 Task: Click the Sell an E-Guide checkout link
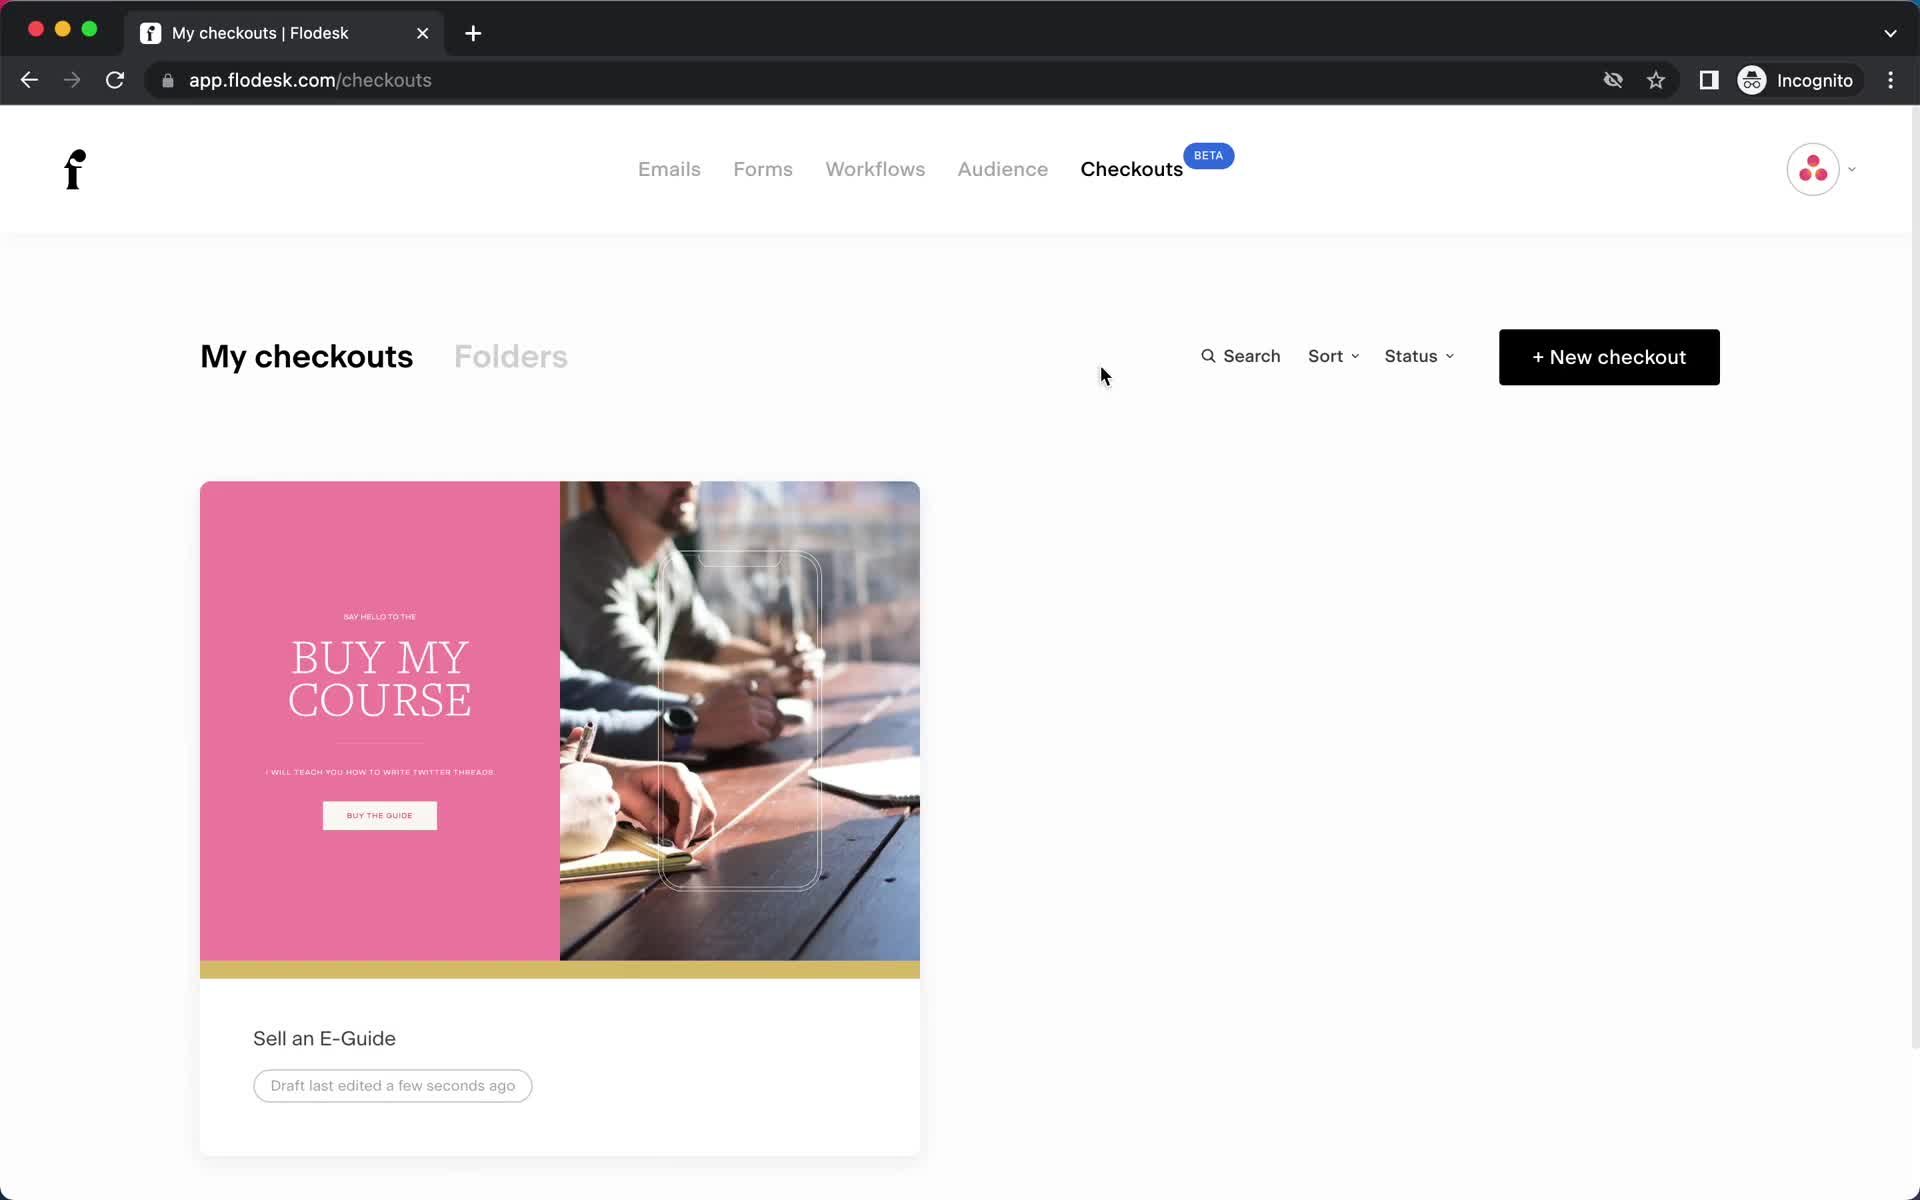point(325,1038)
